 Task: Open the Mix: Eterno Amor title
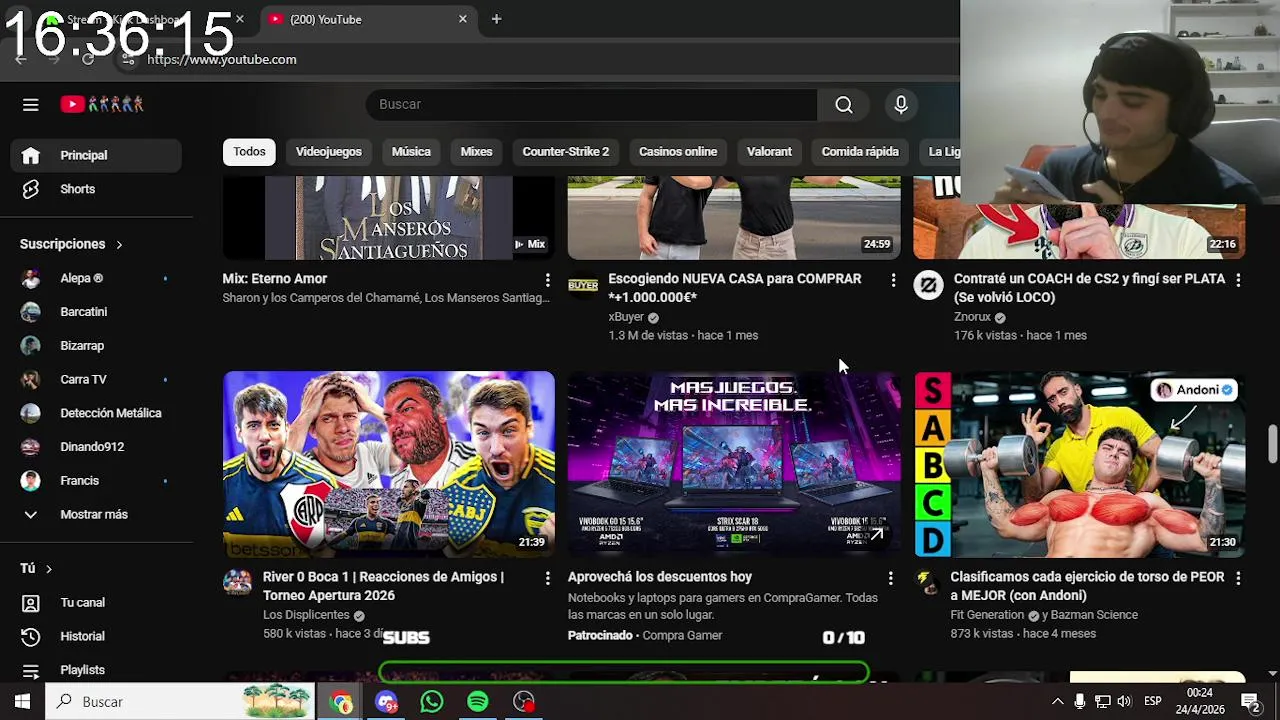pos(275,279)
